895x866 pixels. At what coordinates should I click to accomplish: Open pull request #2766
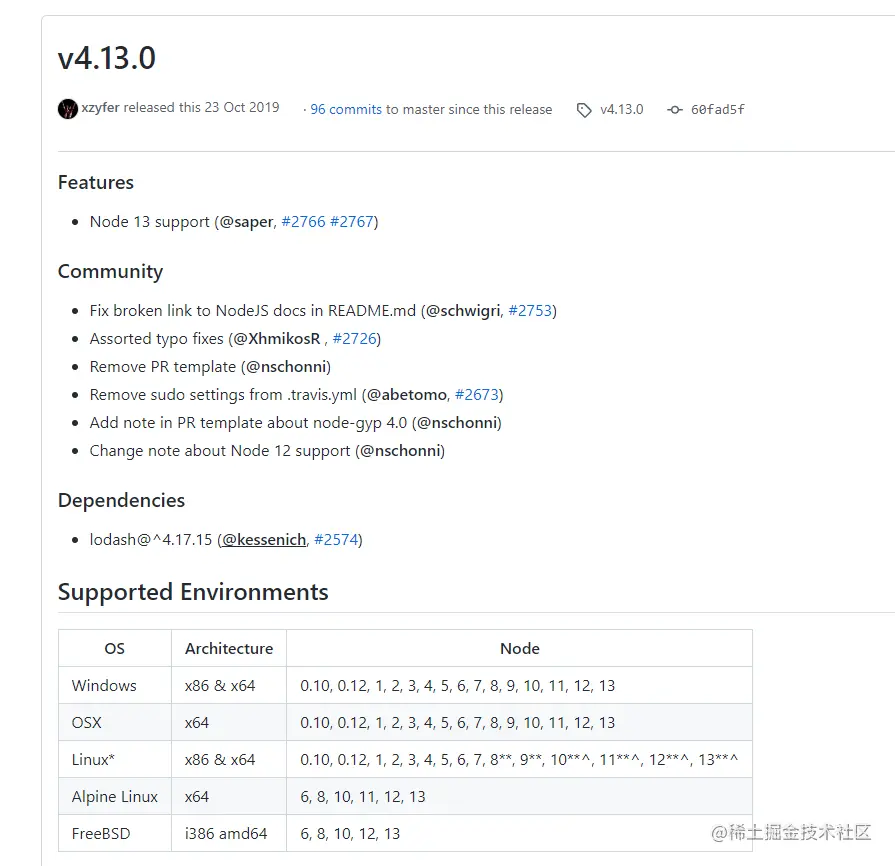[x=303, y=221]
